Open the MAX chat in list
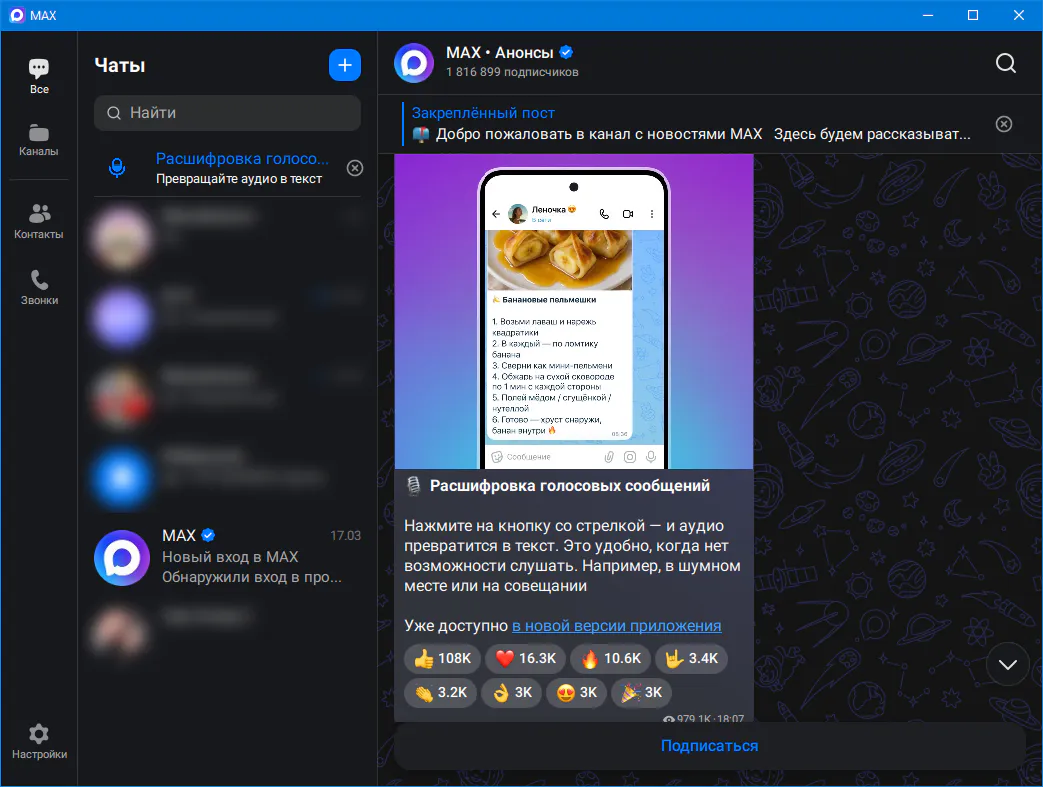 228,557
